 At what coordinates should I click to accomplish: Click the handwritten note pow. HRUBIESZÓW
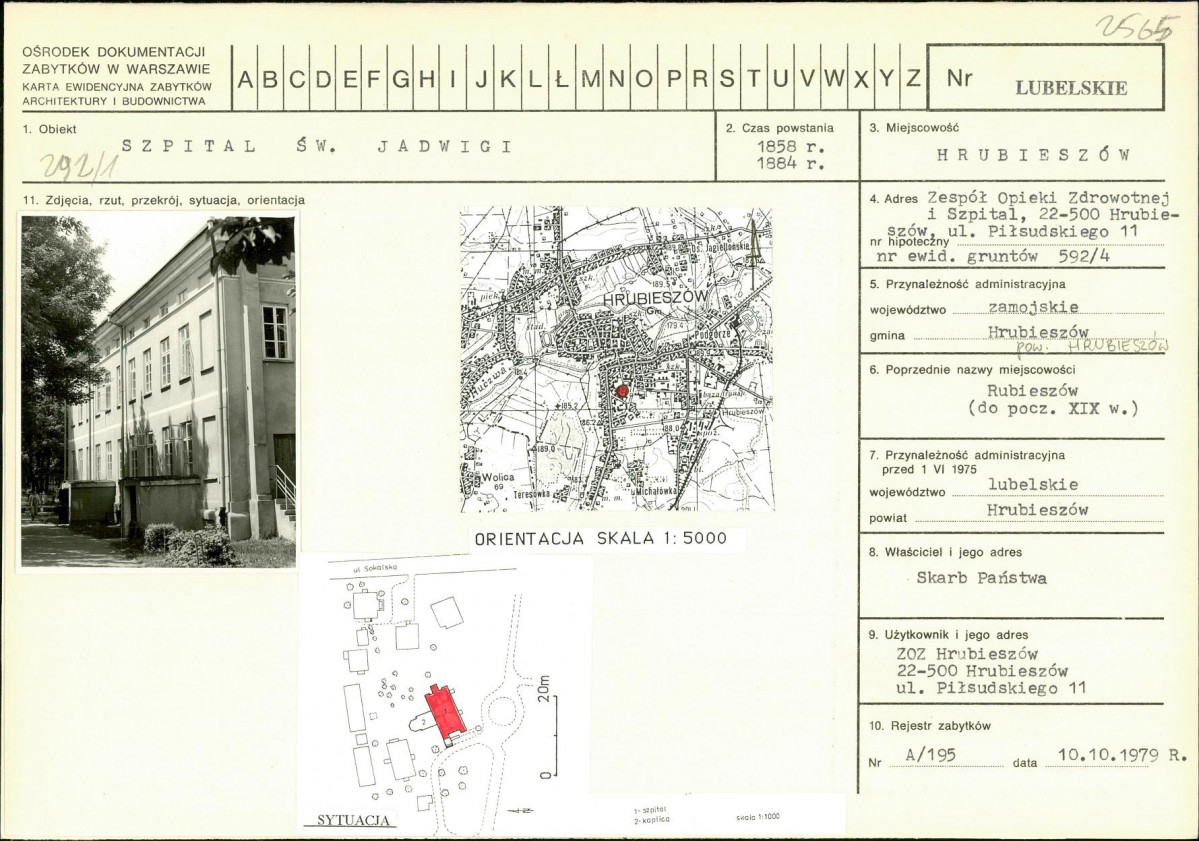pos(1092,346)
